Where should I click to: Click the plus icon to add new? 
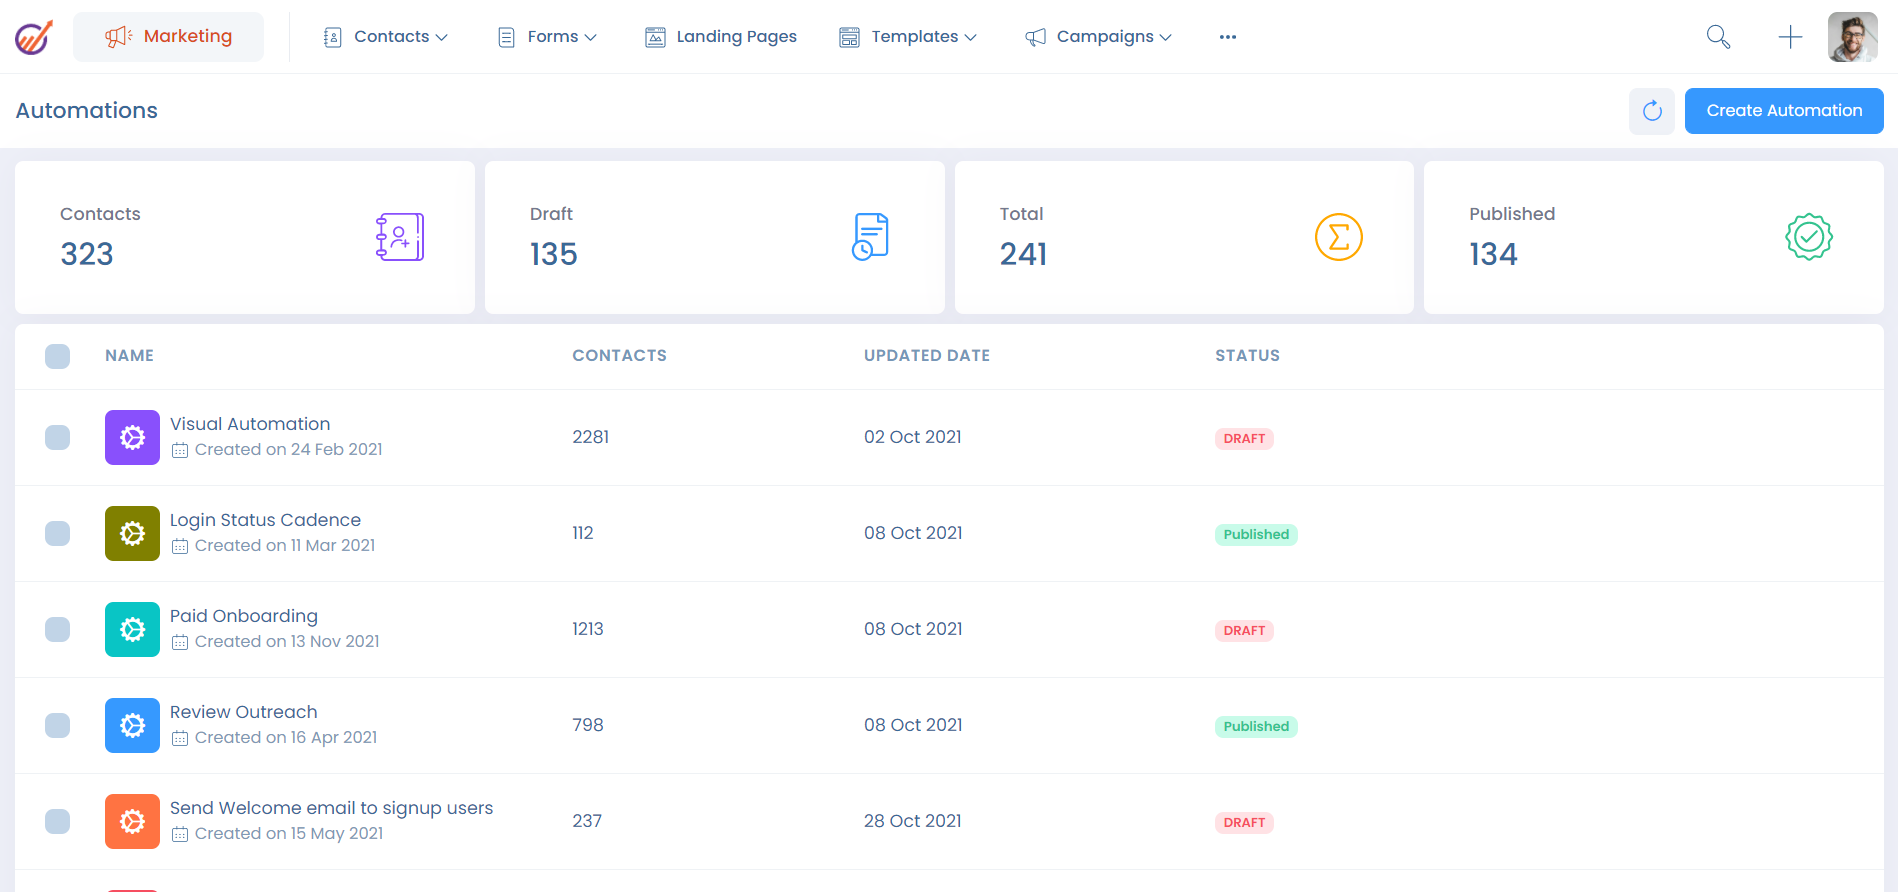pos(1790,37)
